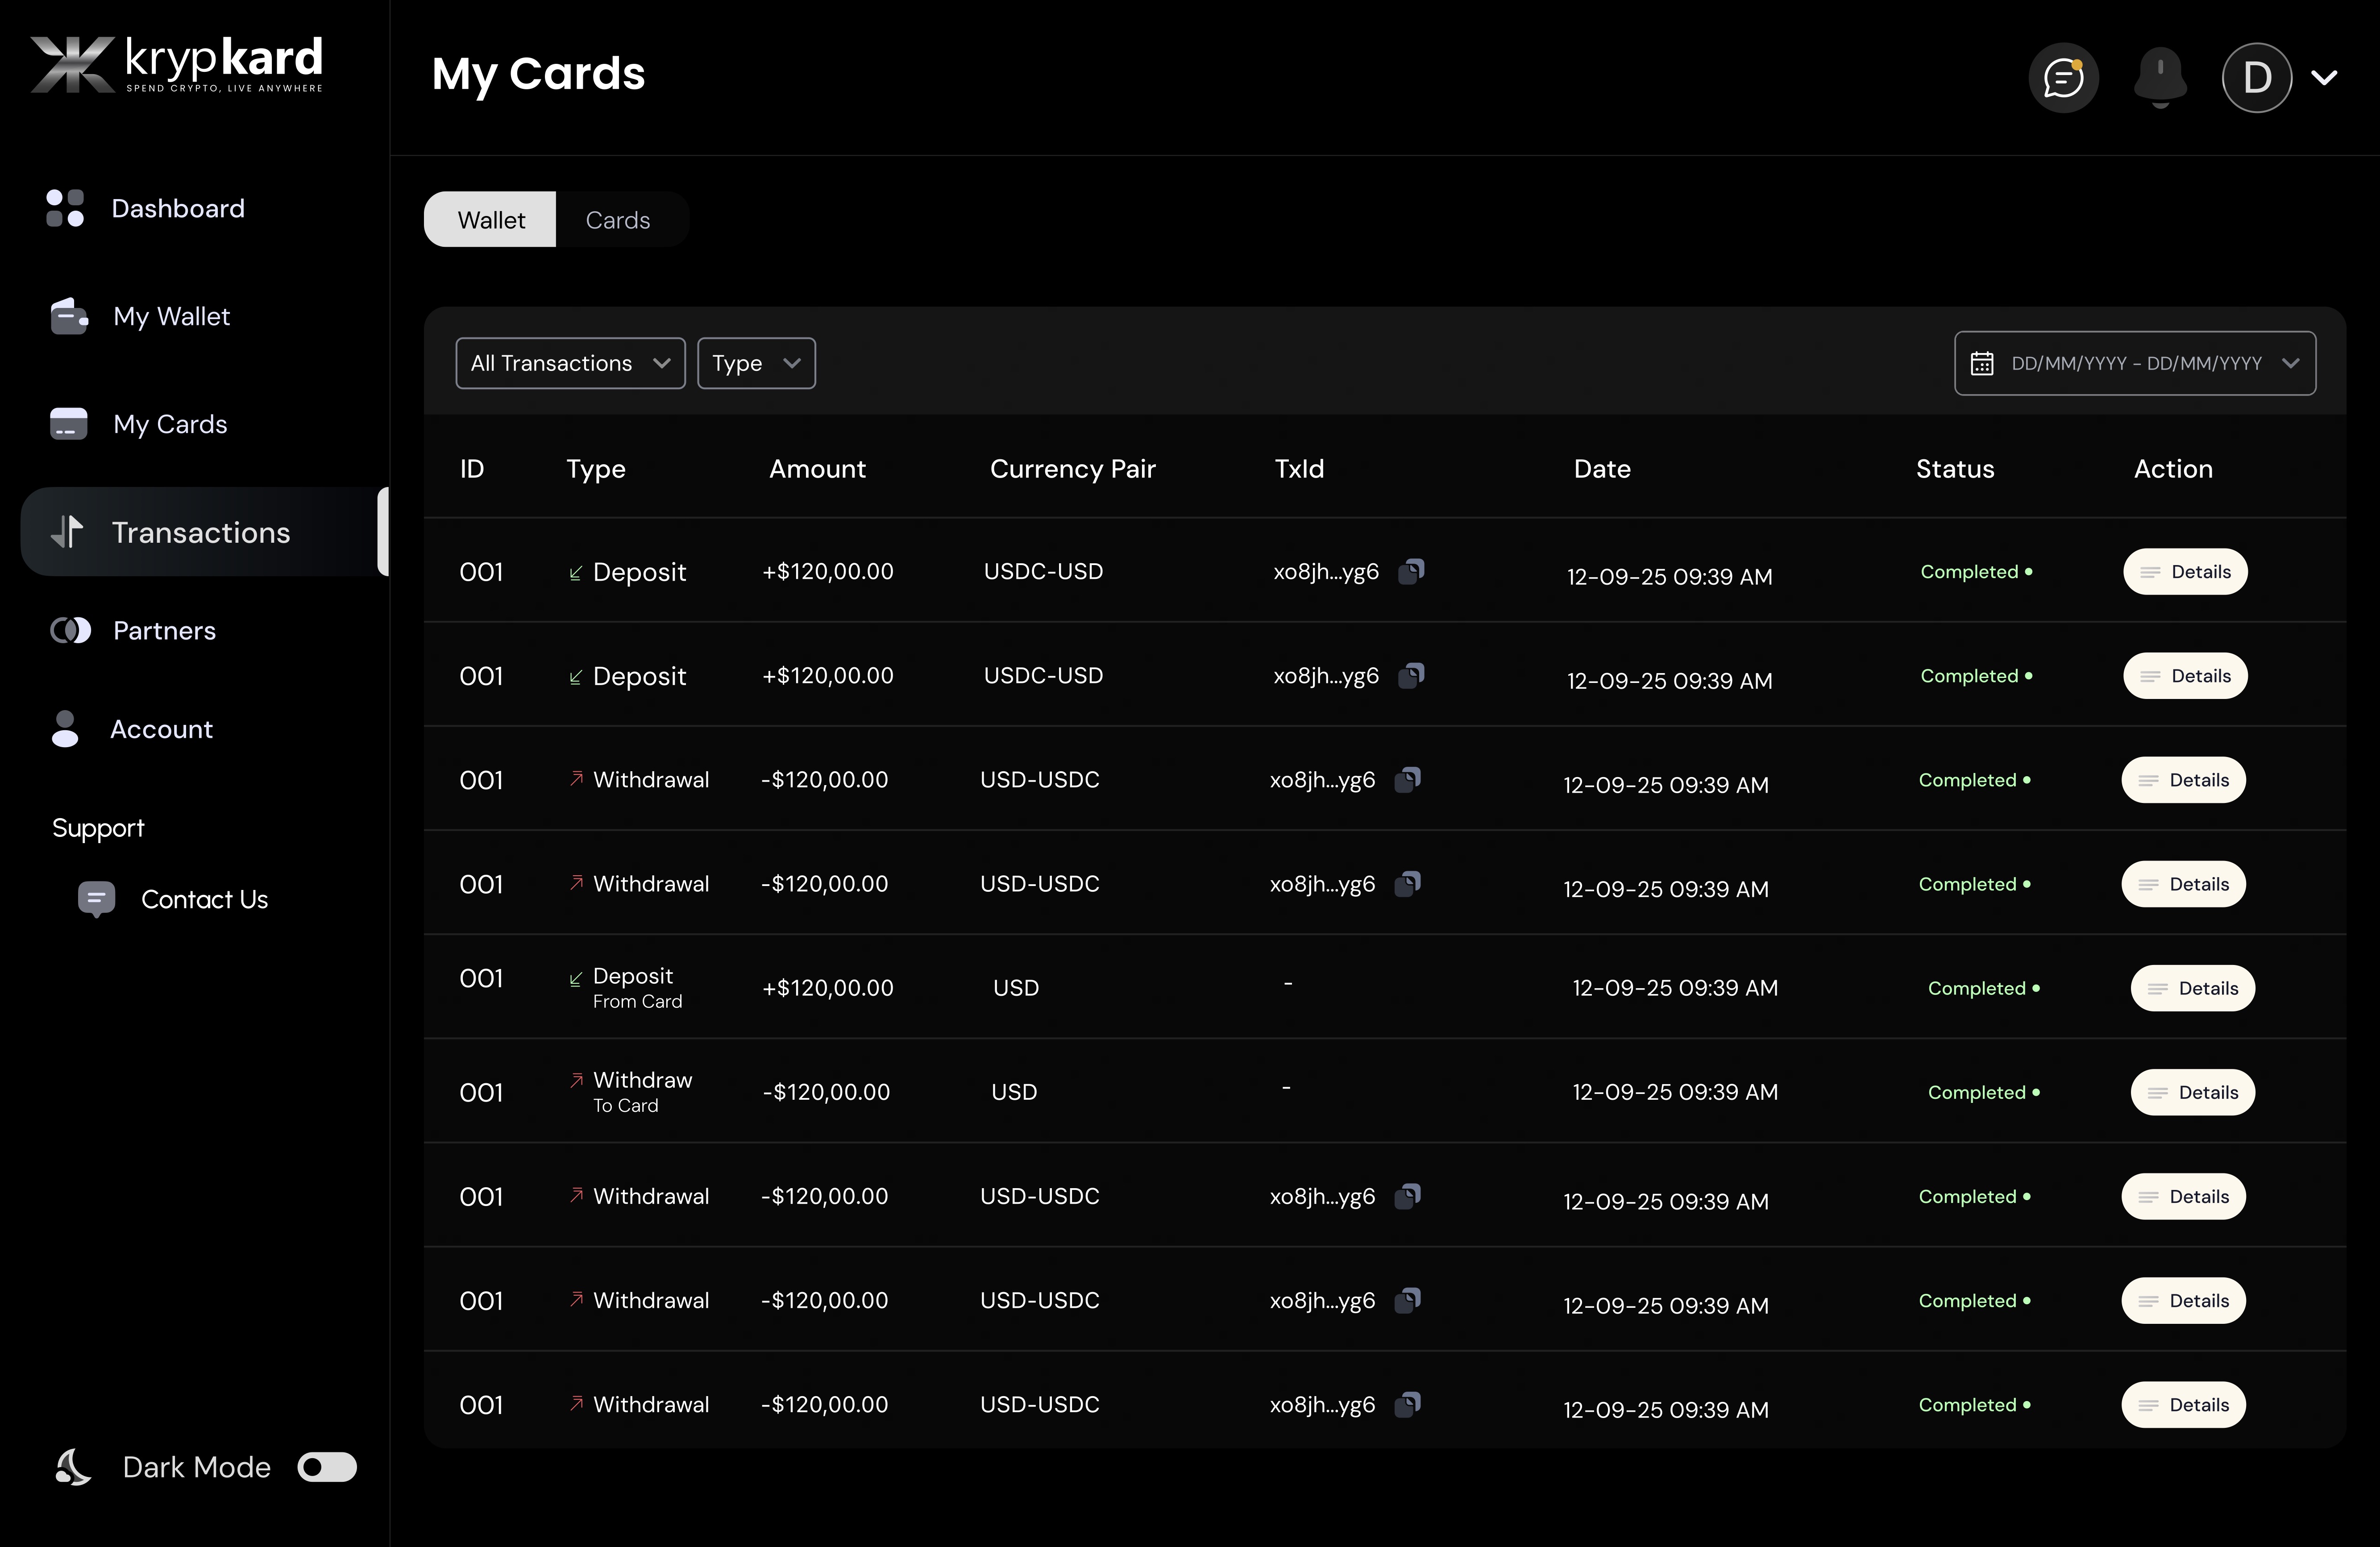
Task: Click the Transactions arrows icon in the sidebar
Action: (67, 531)
